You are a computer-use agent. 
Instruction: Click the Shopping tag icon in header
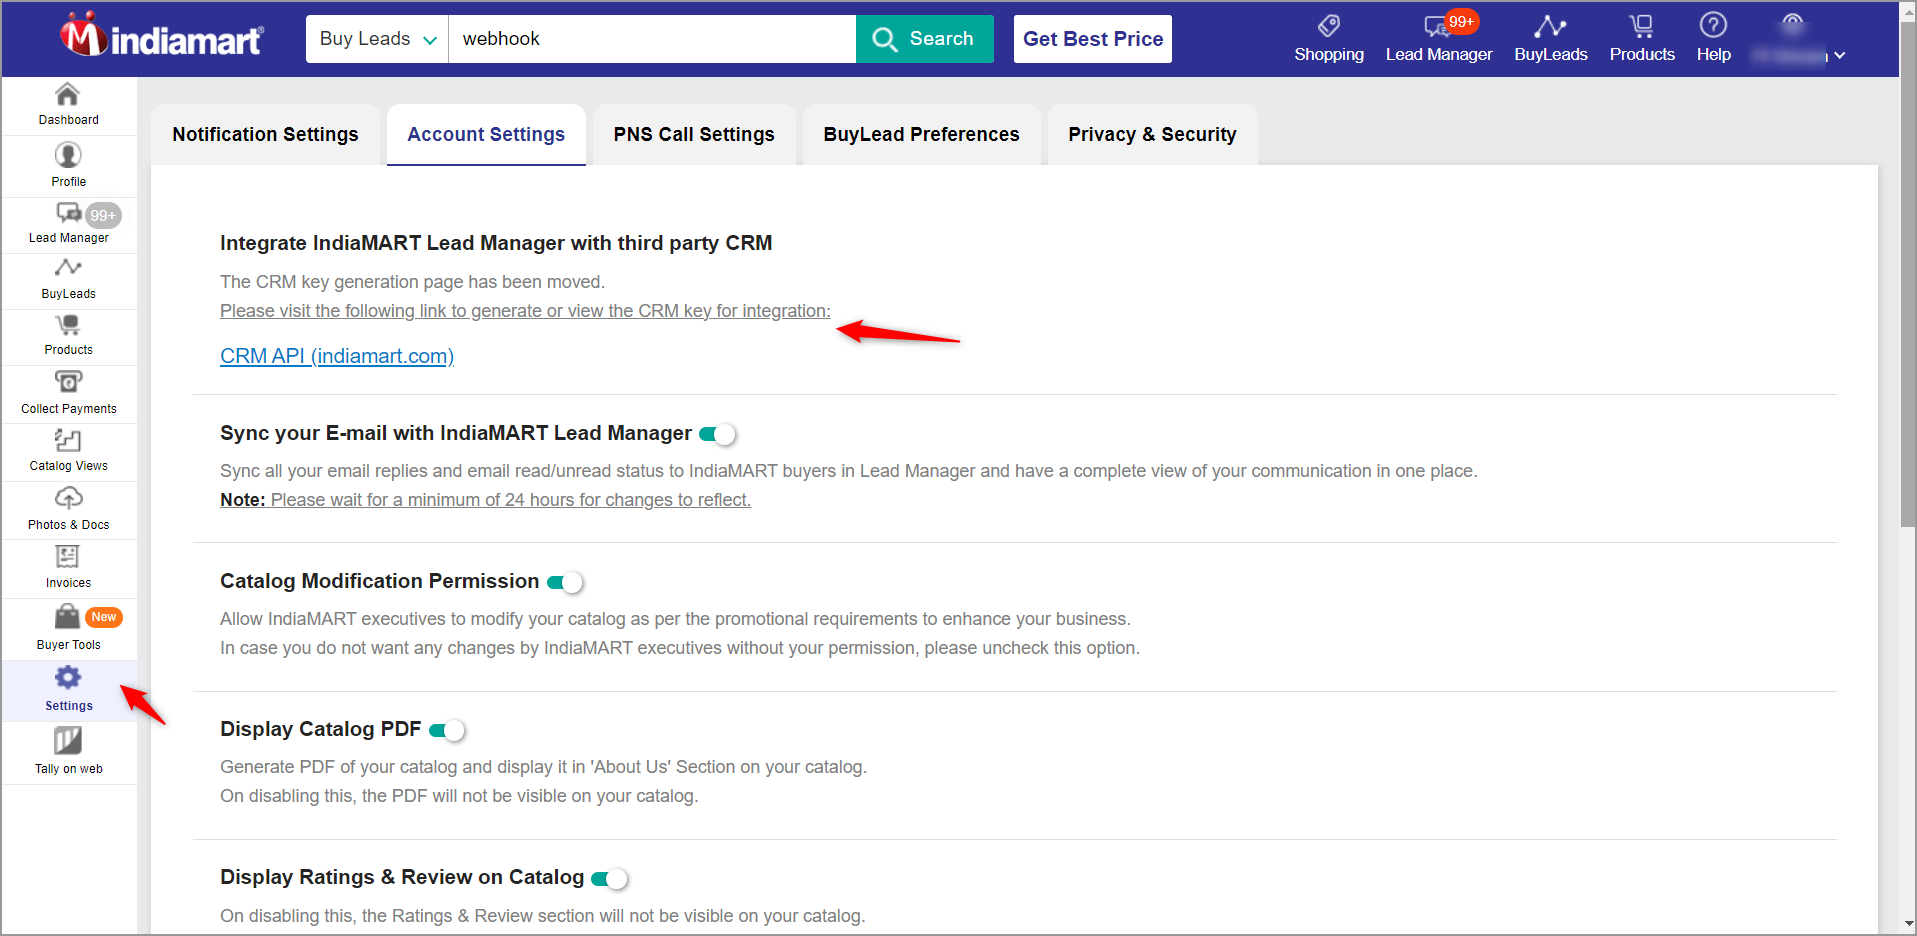point(1328,25)
